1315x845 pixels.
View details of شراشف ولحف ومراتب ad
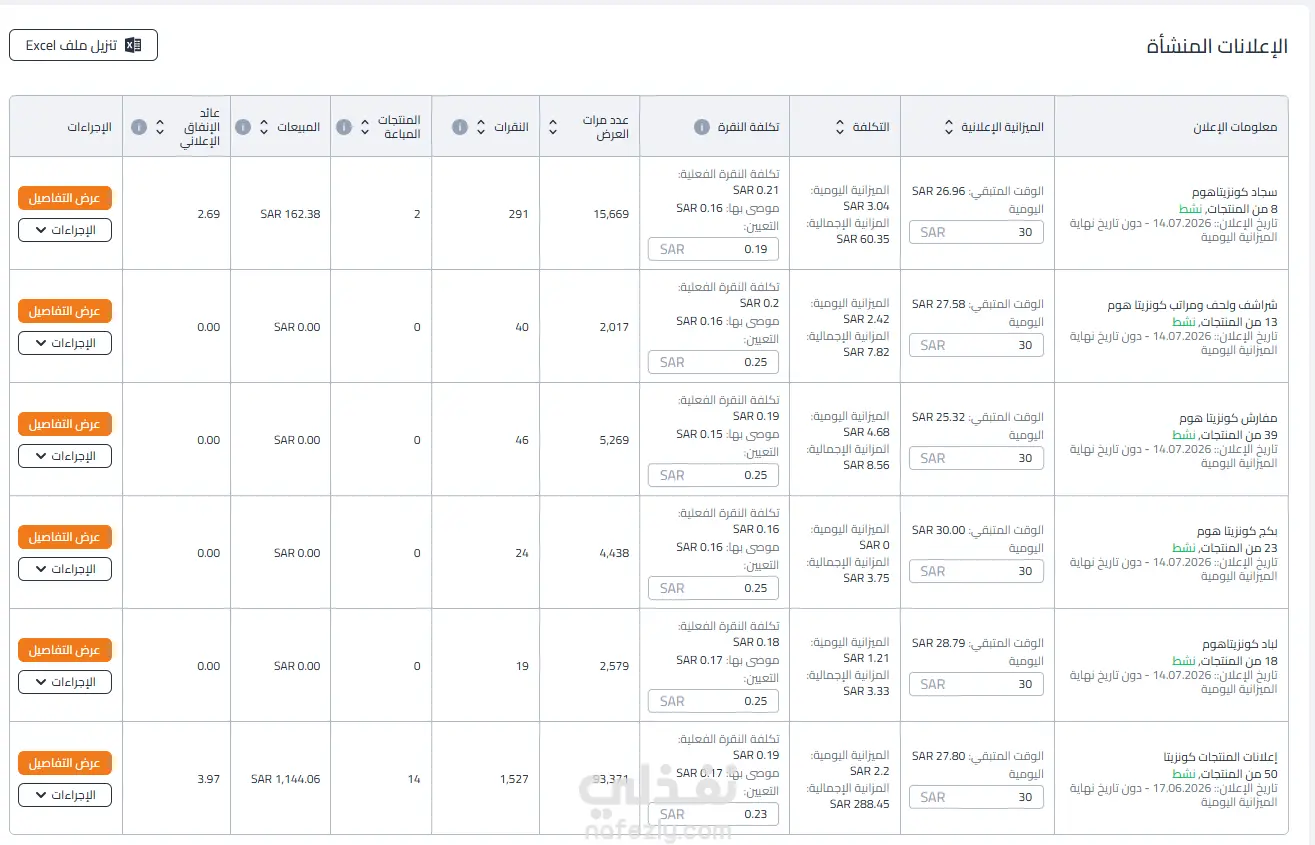(x=65, y=311)
